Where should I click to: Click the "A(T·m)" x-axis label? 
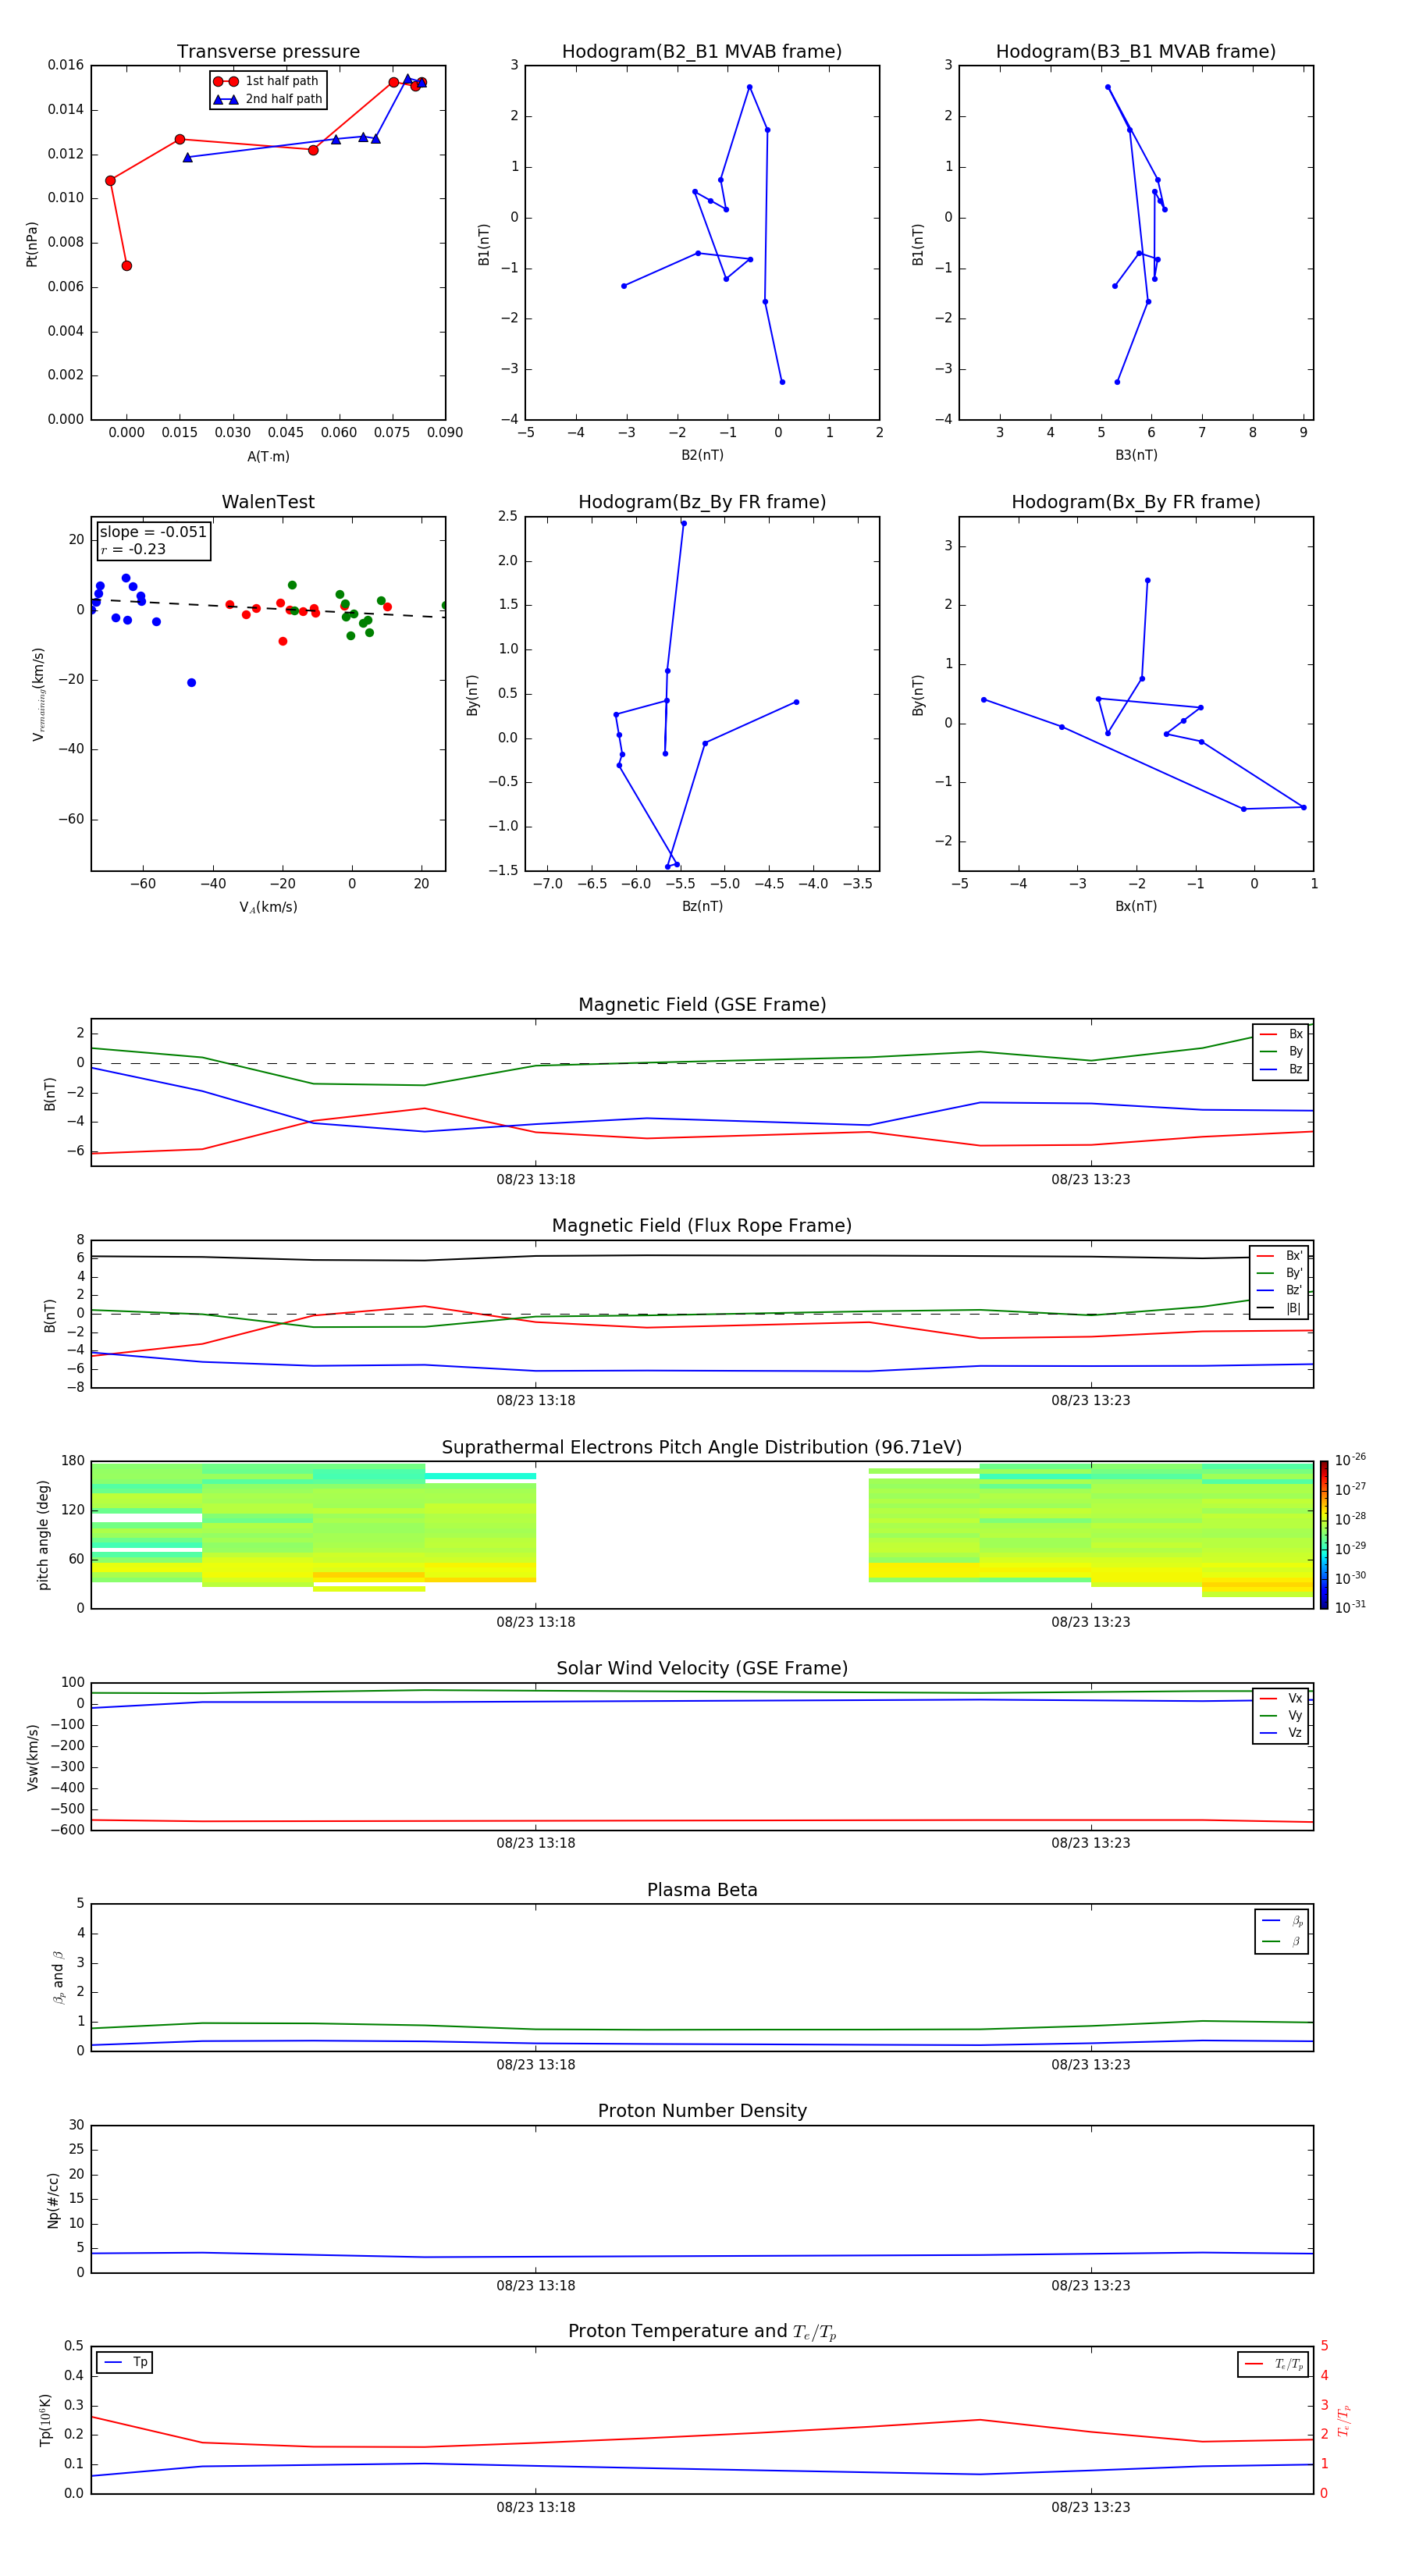tap(268, 456)
